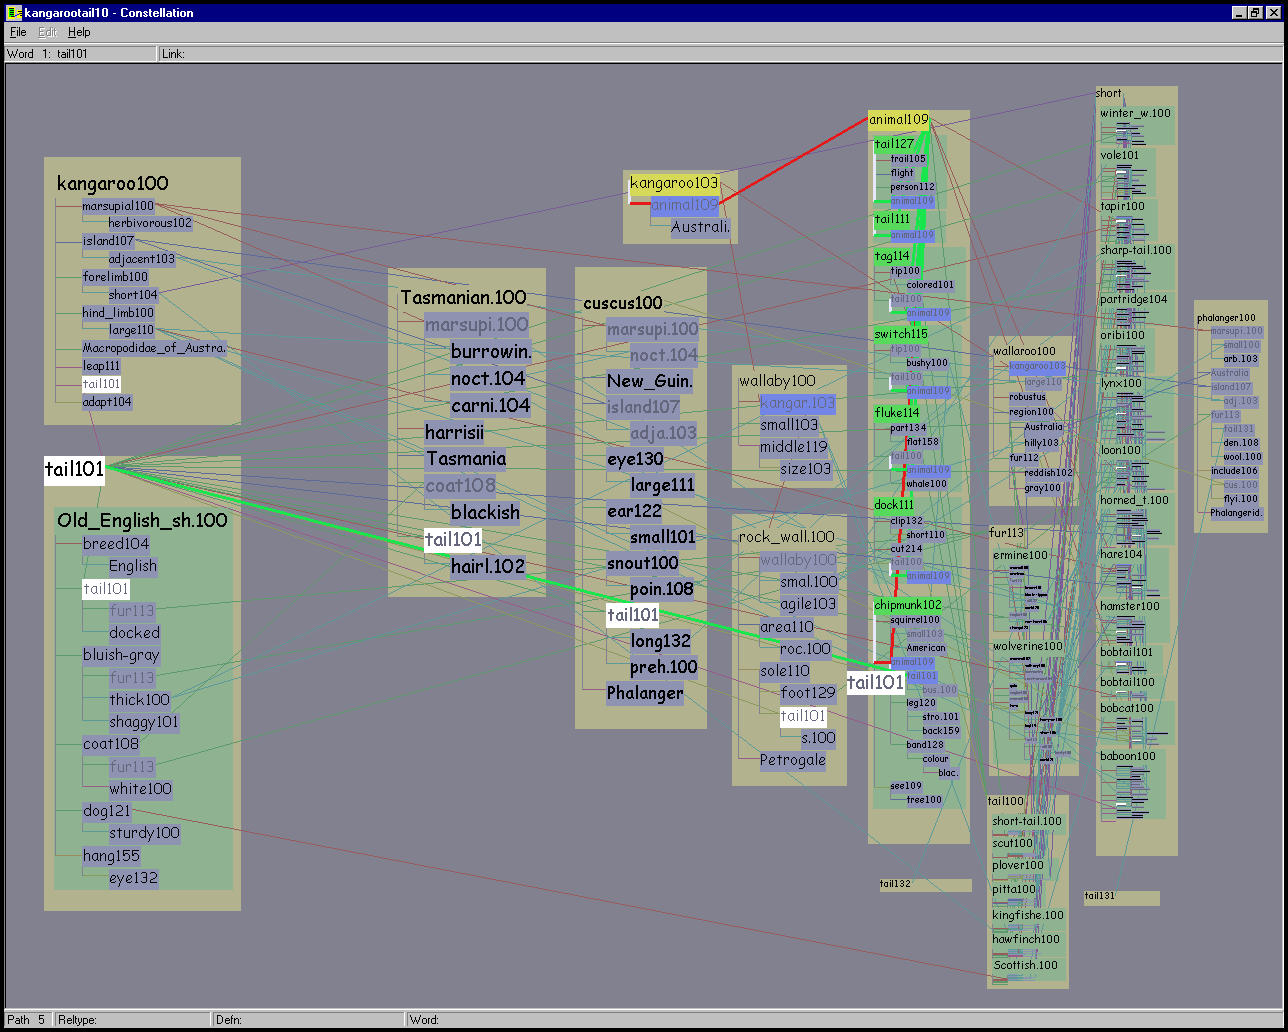
Task: Click the Tasmanian.100 heading node
Action: pyautogui.click(x=463, y=297)
